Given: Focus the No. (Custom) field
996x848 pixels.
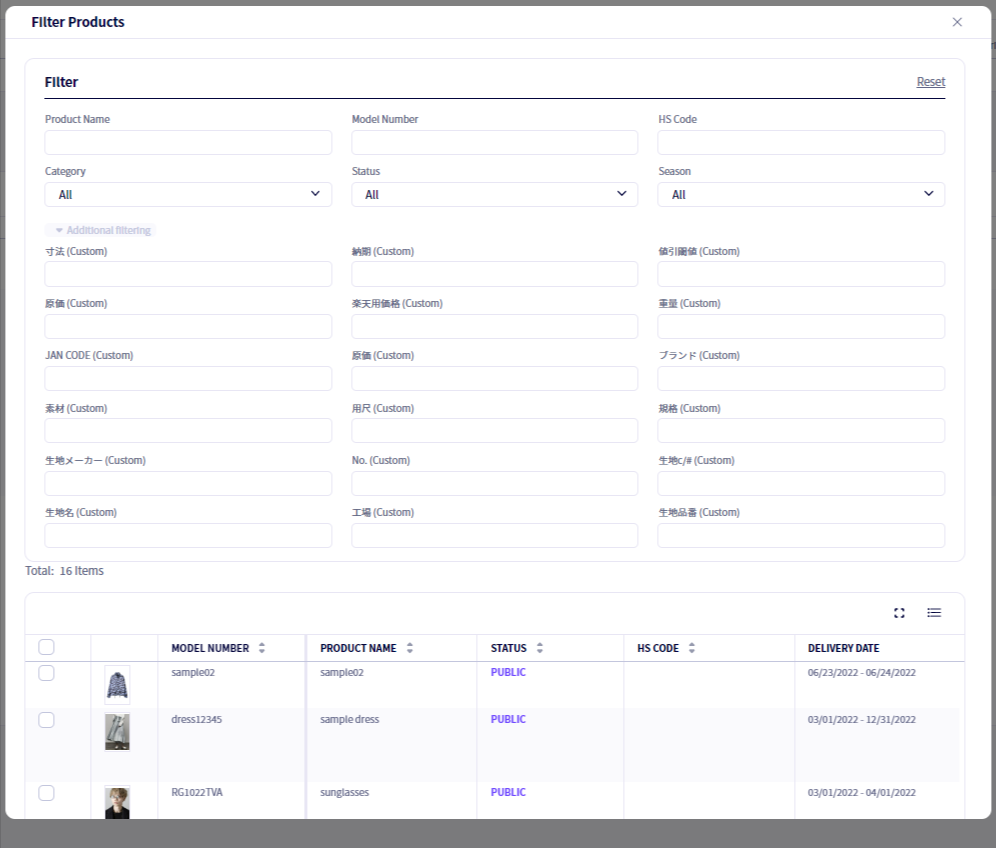Looking at the screenshot, I should tap(494, 483).
